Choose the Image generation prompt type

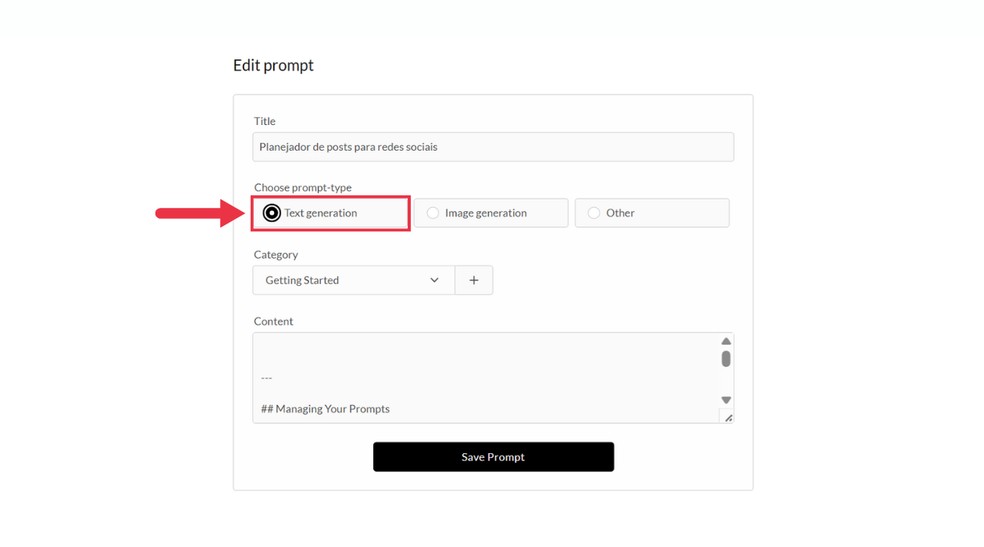(x=433, y=213)
